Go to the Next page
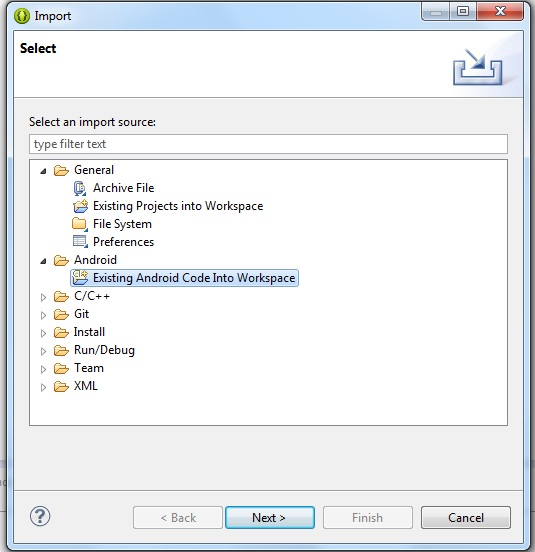The image size is (535, 552). 270,518
